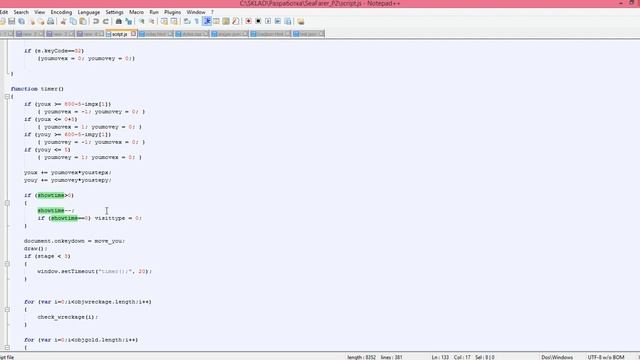Viewport: 640px width, 360px height.
Task: Zoom in using the toolbar icon
Action: (141, 21)
